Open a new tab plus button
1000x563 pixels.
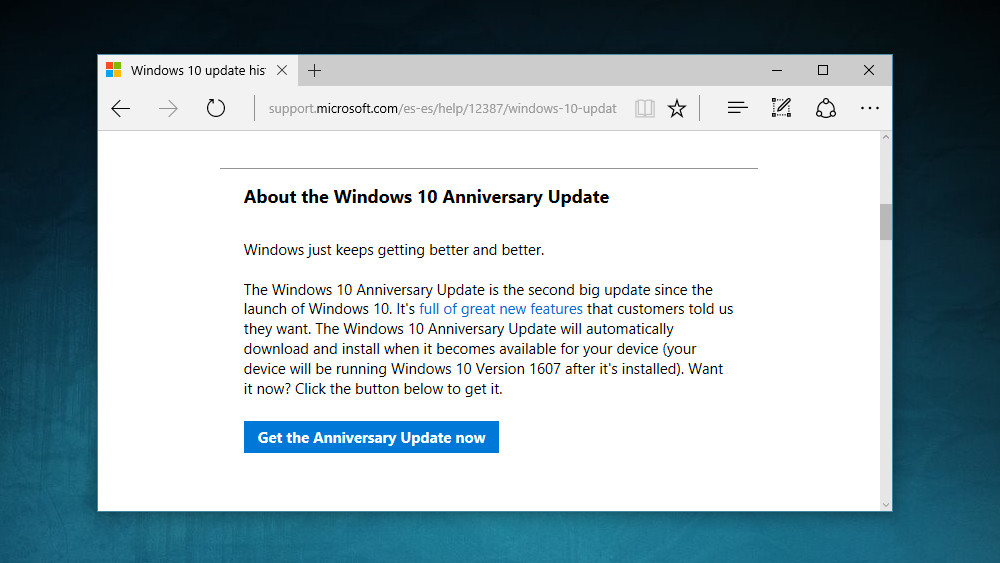(314, 70)
